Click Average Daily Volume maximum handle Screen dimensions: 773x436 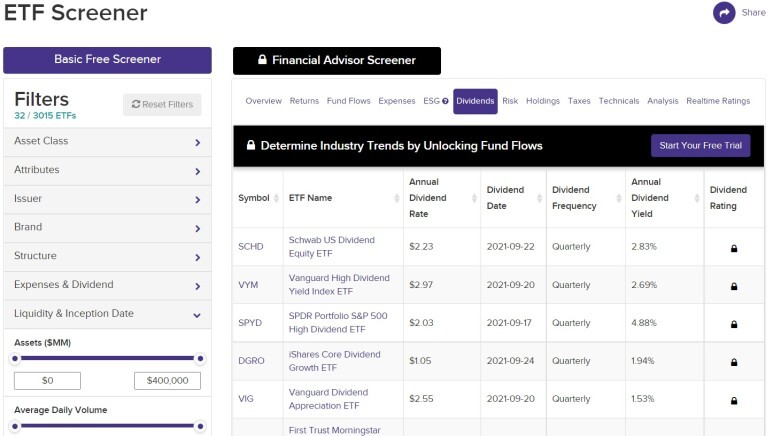[x=200, y=426]
